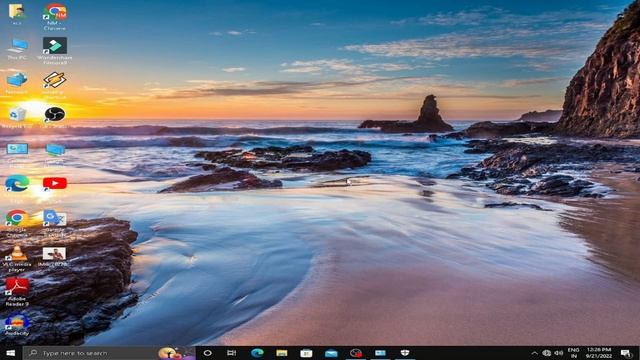Image resolution: width=640 pixels, height=360 pixels.
Task: Open the Mail app from the taskbar
Action: [331, 353]
